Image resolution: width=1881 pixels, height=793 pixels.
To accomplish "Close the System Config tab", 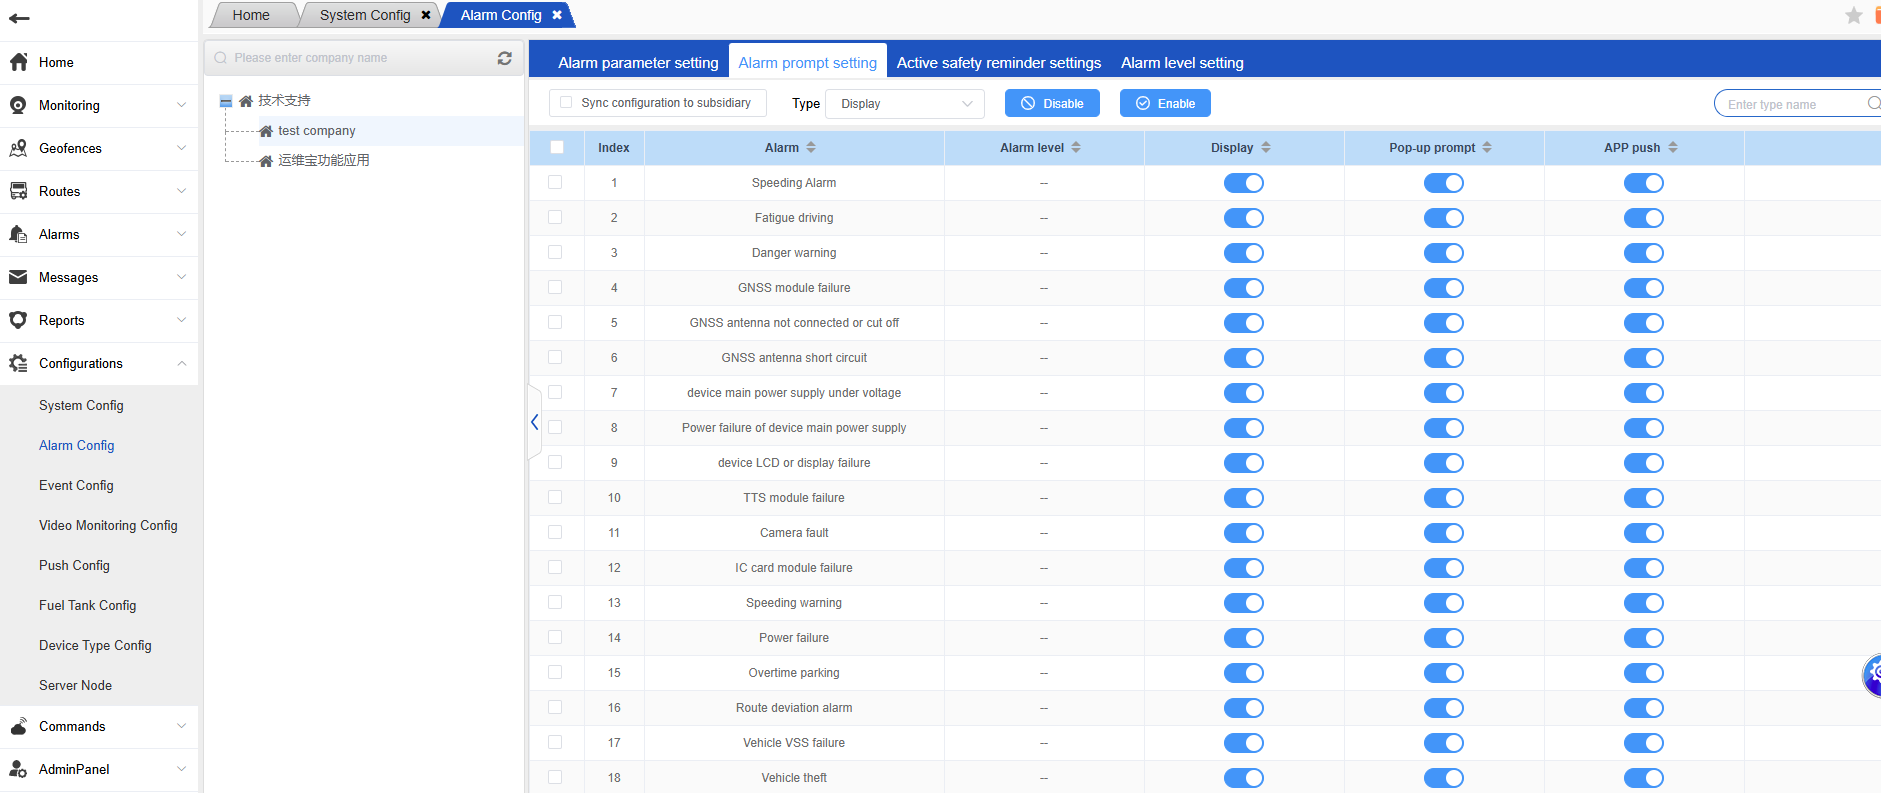I will point(426,15).
